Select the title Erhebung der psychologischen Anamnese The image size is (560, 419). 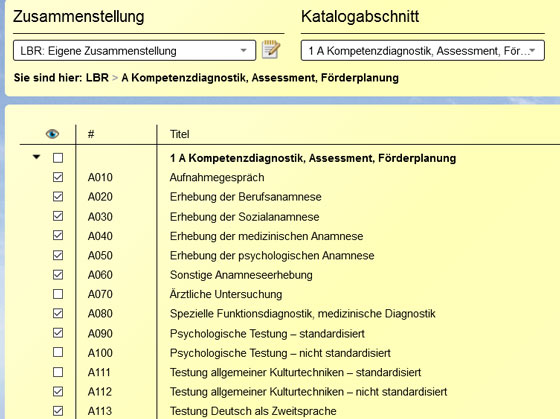272,255
